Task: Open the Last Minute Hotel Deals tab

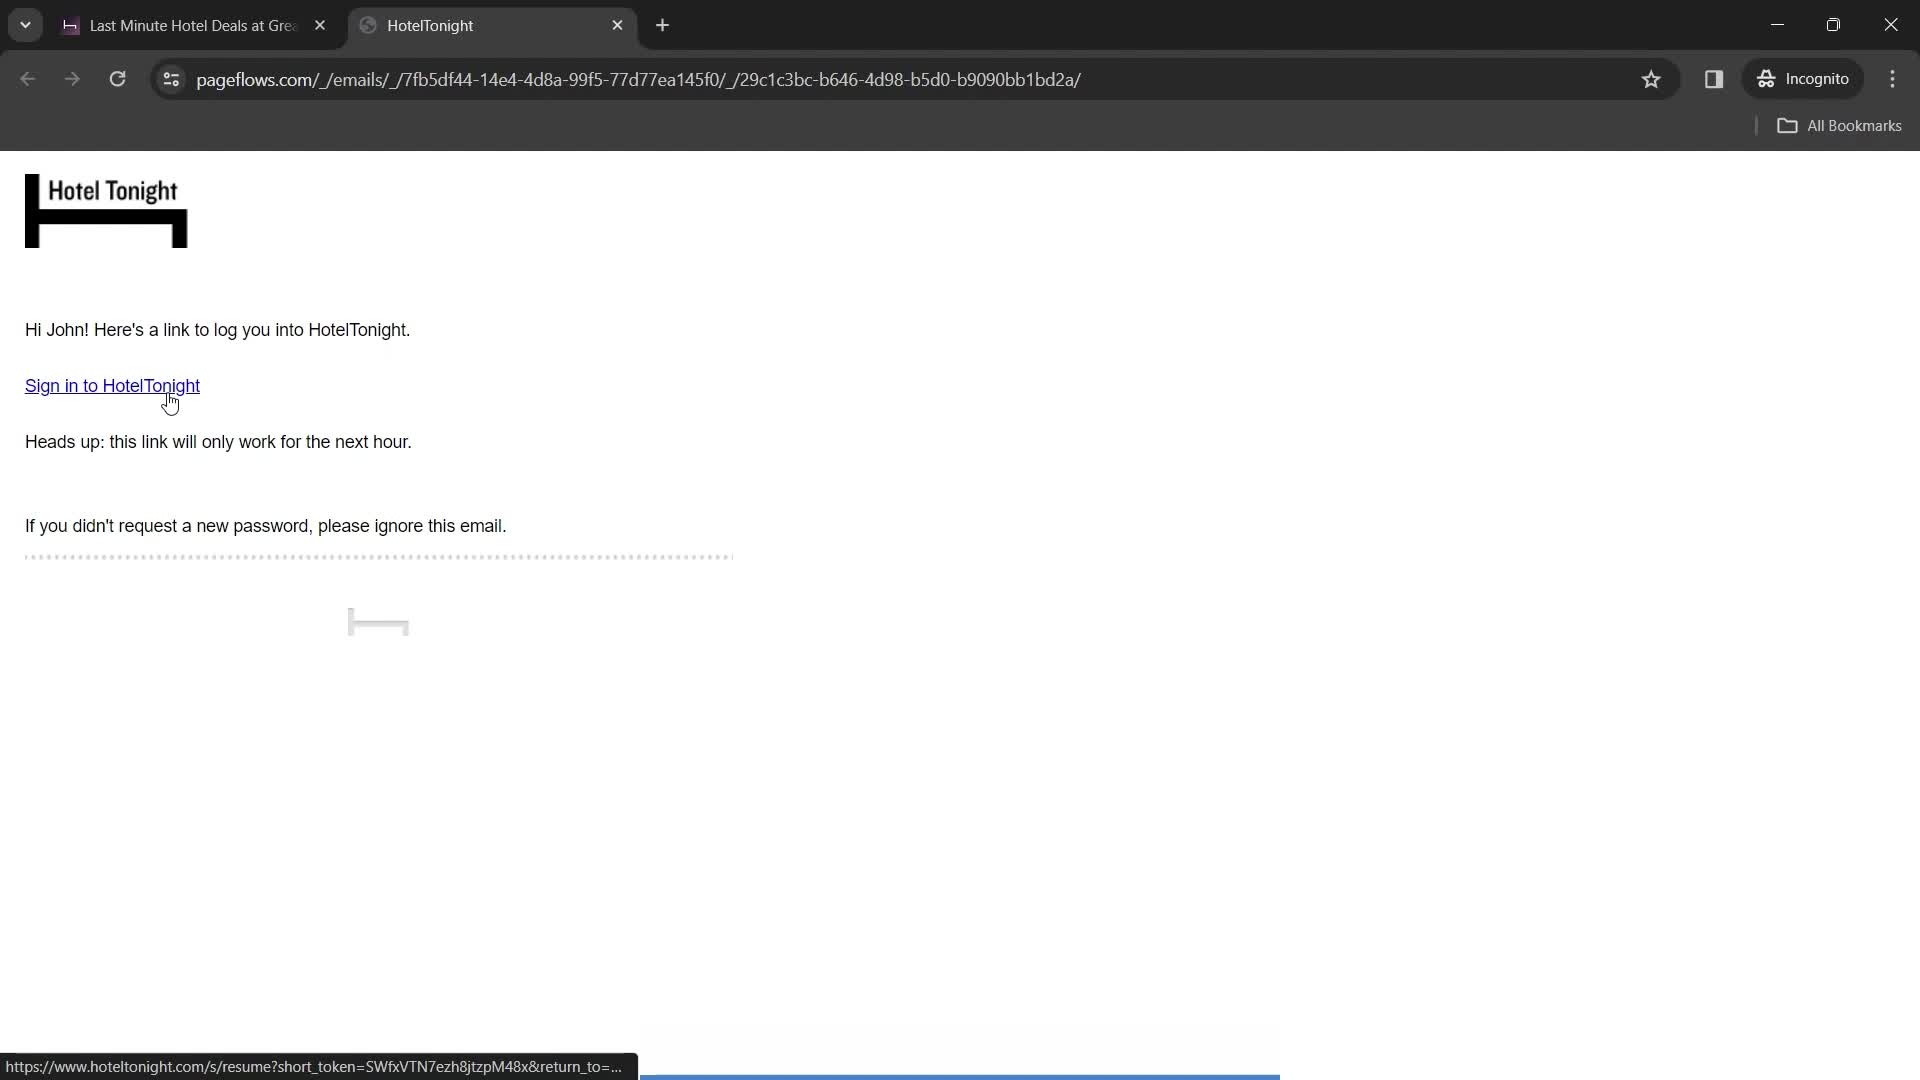Action: [190, 25]
